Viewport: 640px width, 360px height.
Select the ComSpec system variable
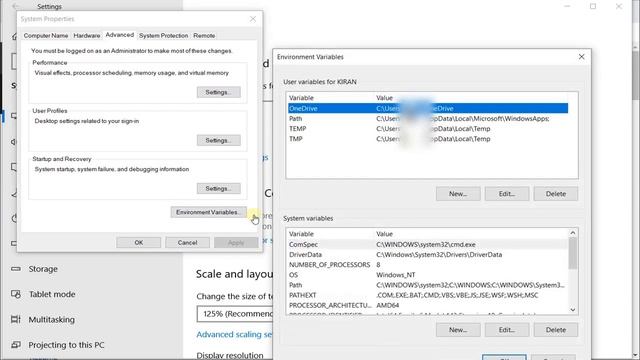(x=427, y=244)
